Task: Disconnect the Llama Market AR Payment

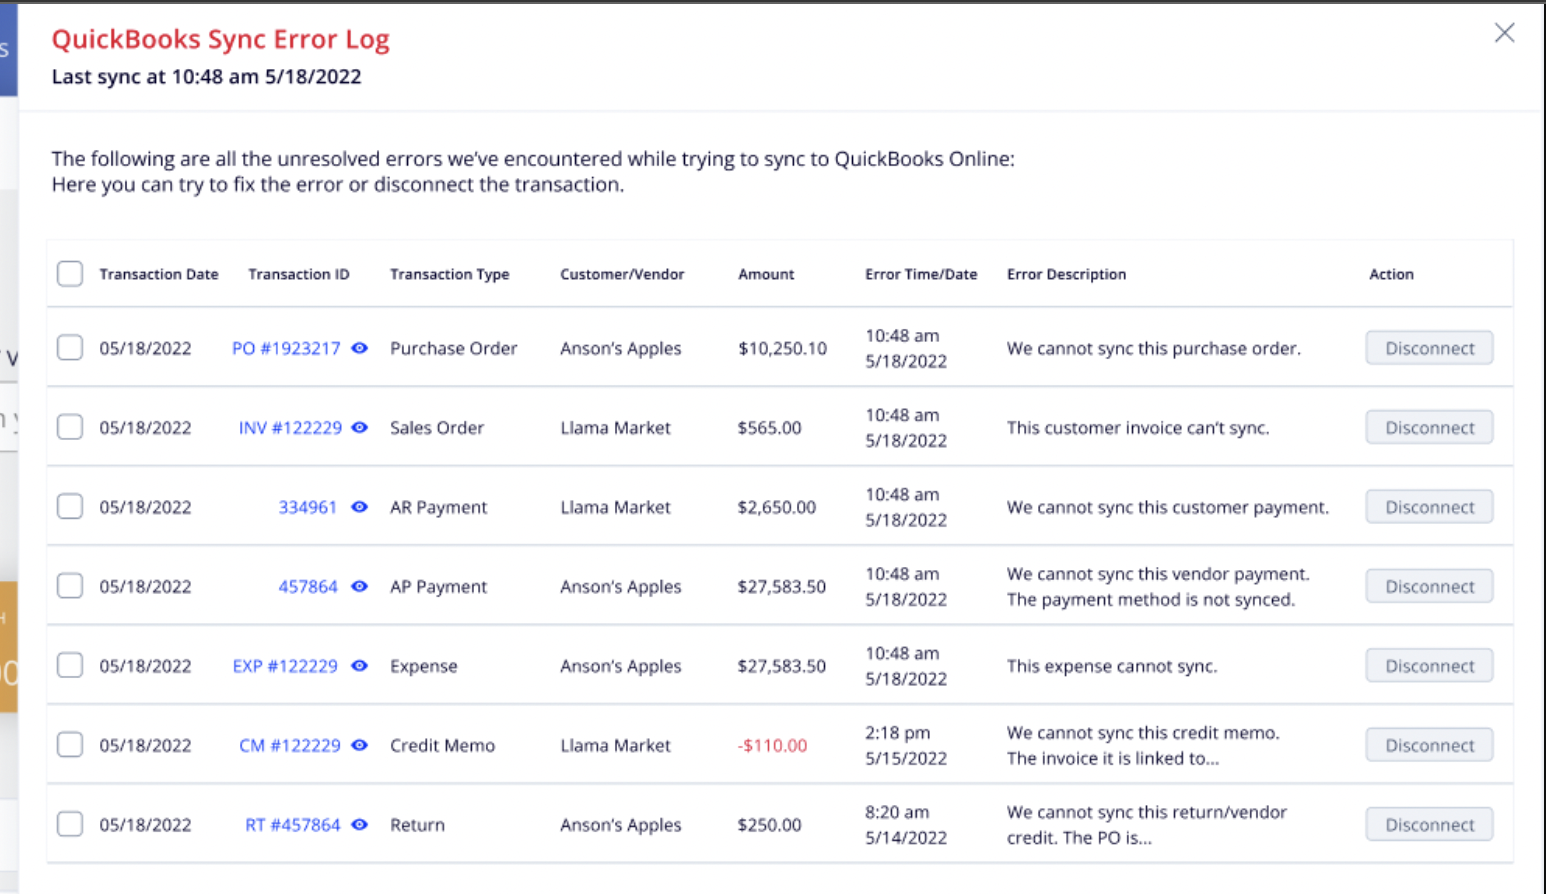Action: 1429,507
